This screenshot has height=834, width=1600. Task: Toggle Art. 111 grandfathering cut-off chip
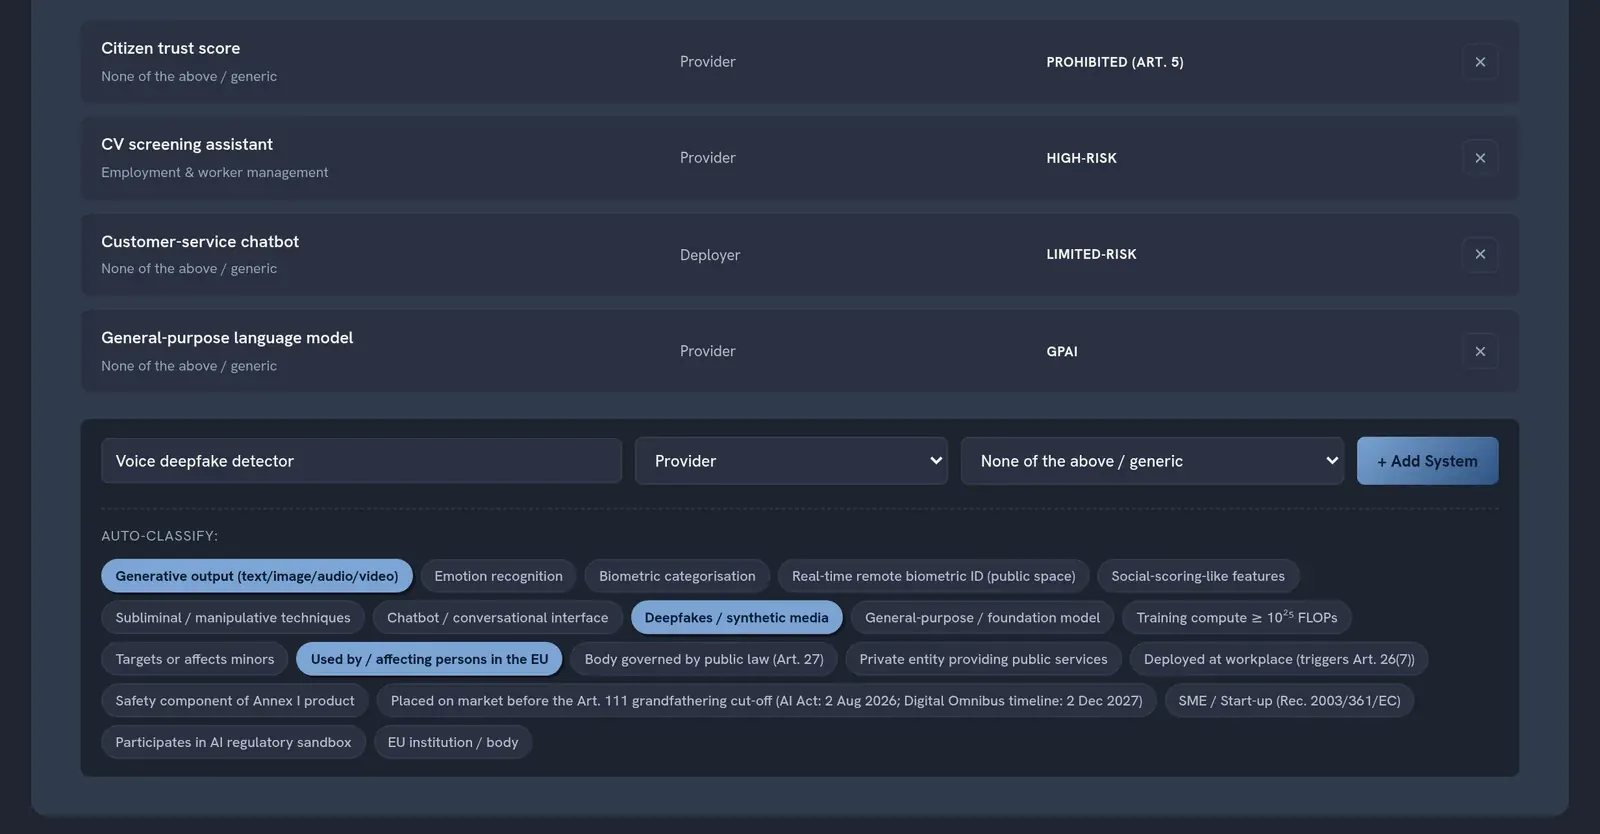pos(766,701)
